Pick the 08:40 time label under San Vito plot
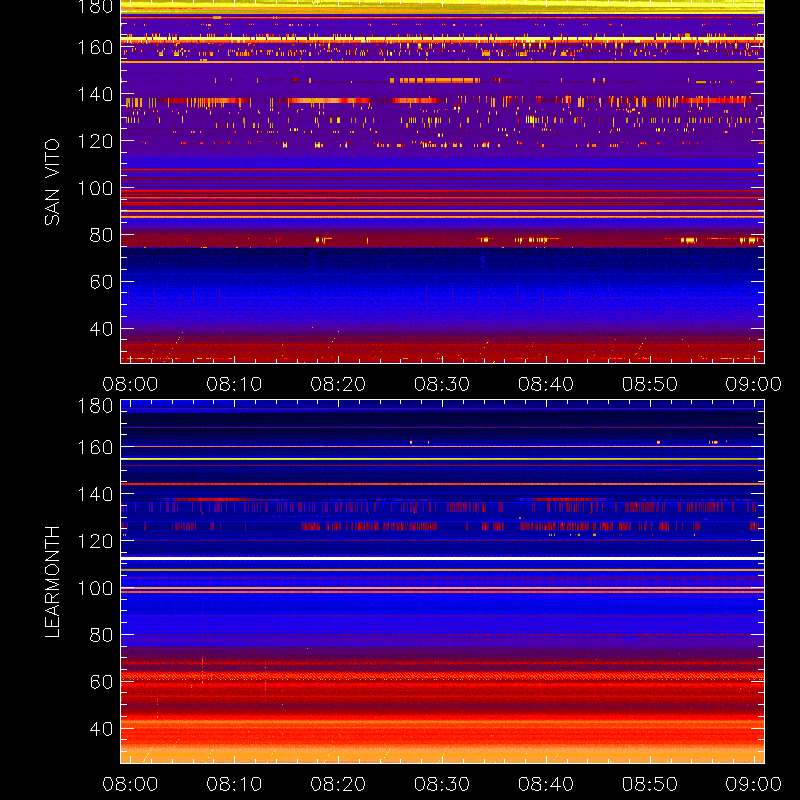Viewport: 800px width, 800px height. (x=546, y=384)
